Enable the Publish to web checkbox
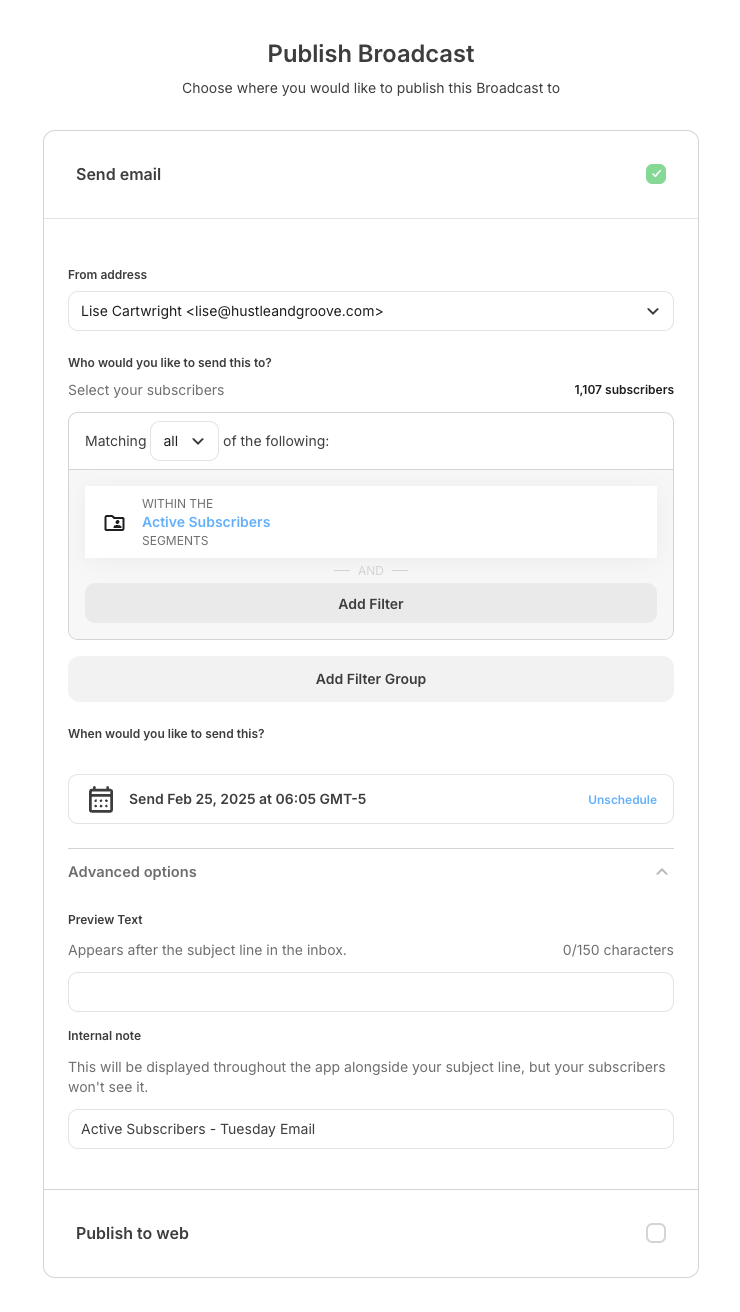740x1312 pixels. pos(656,1233)
